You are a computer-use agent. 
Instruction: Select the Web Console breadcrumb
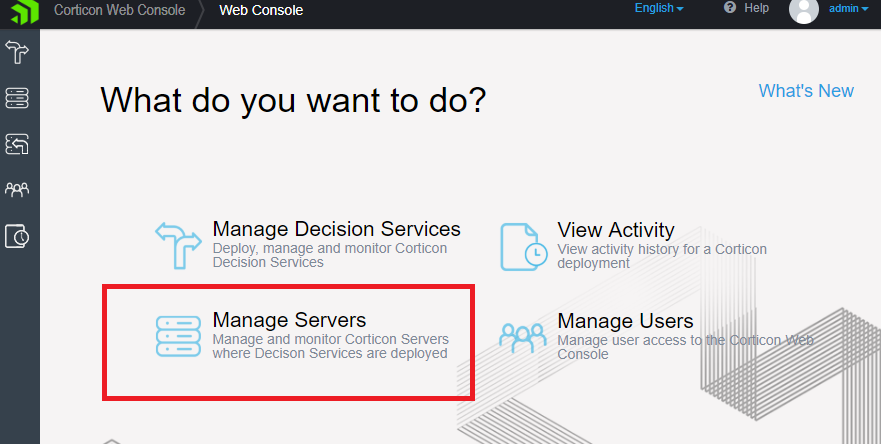[x=261, y=10]
